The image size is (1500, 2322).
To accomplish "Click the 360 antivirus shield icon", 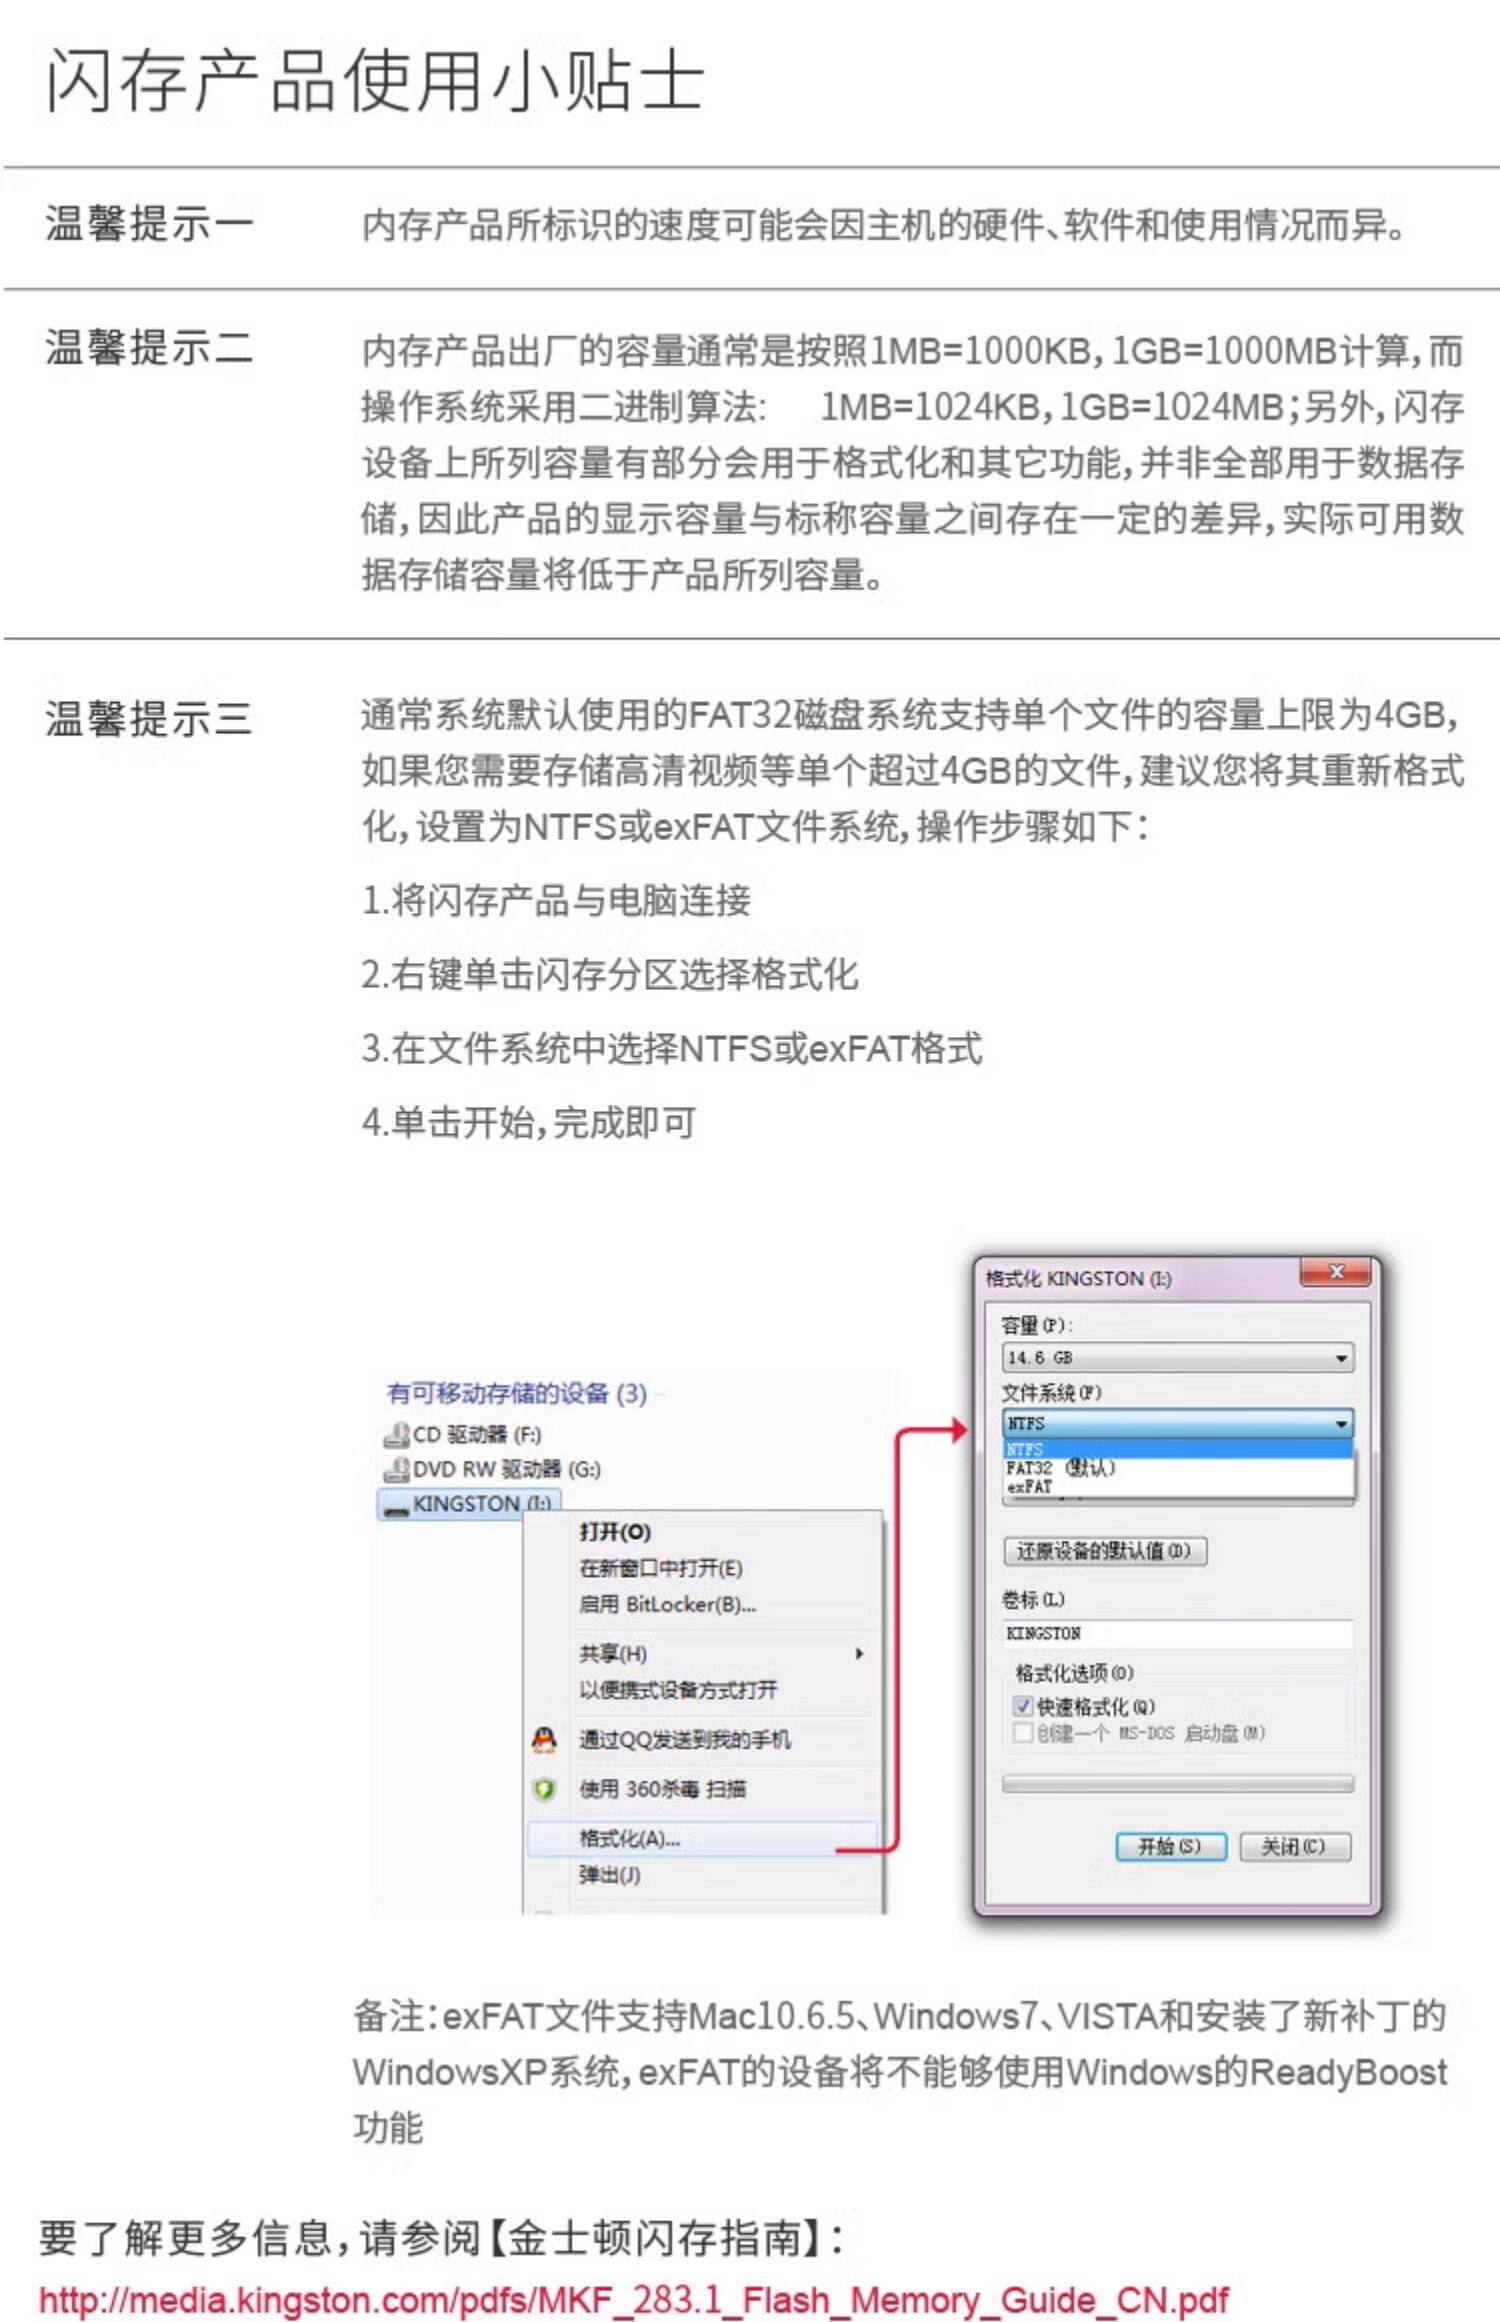I will (544, 1789).
